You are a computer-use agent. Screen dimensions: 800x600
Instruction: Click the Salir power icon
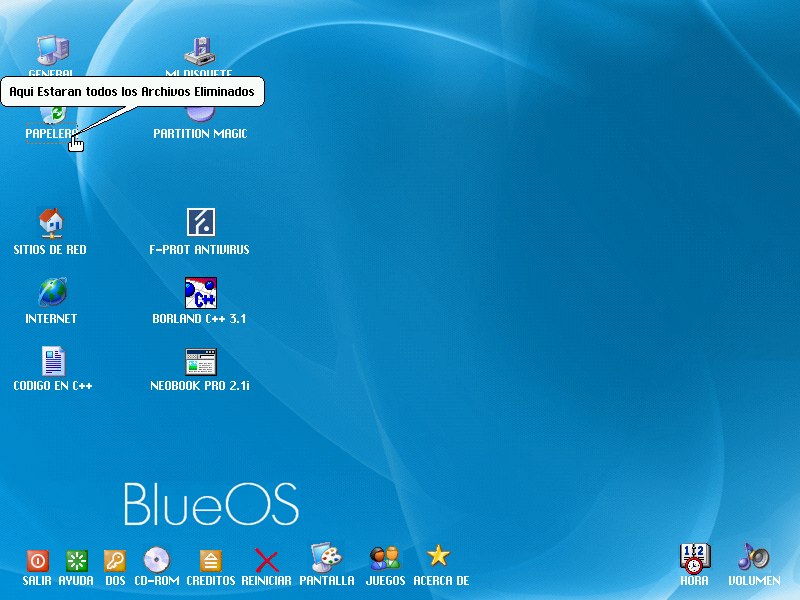pos(38,561)
